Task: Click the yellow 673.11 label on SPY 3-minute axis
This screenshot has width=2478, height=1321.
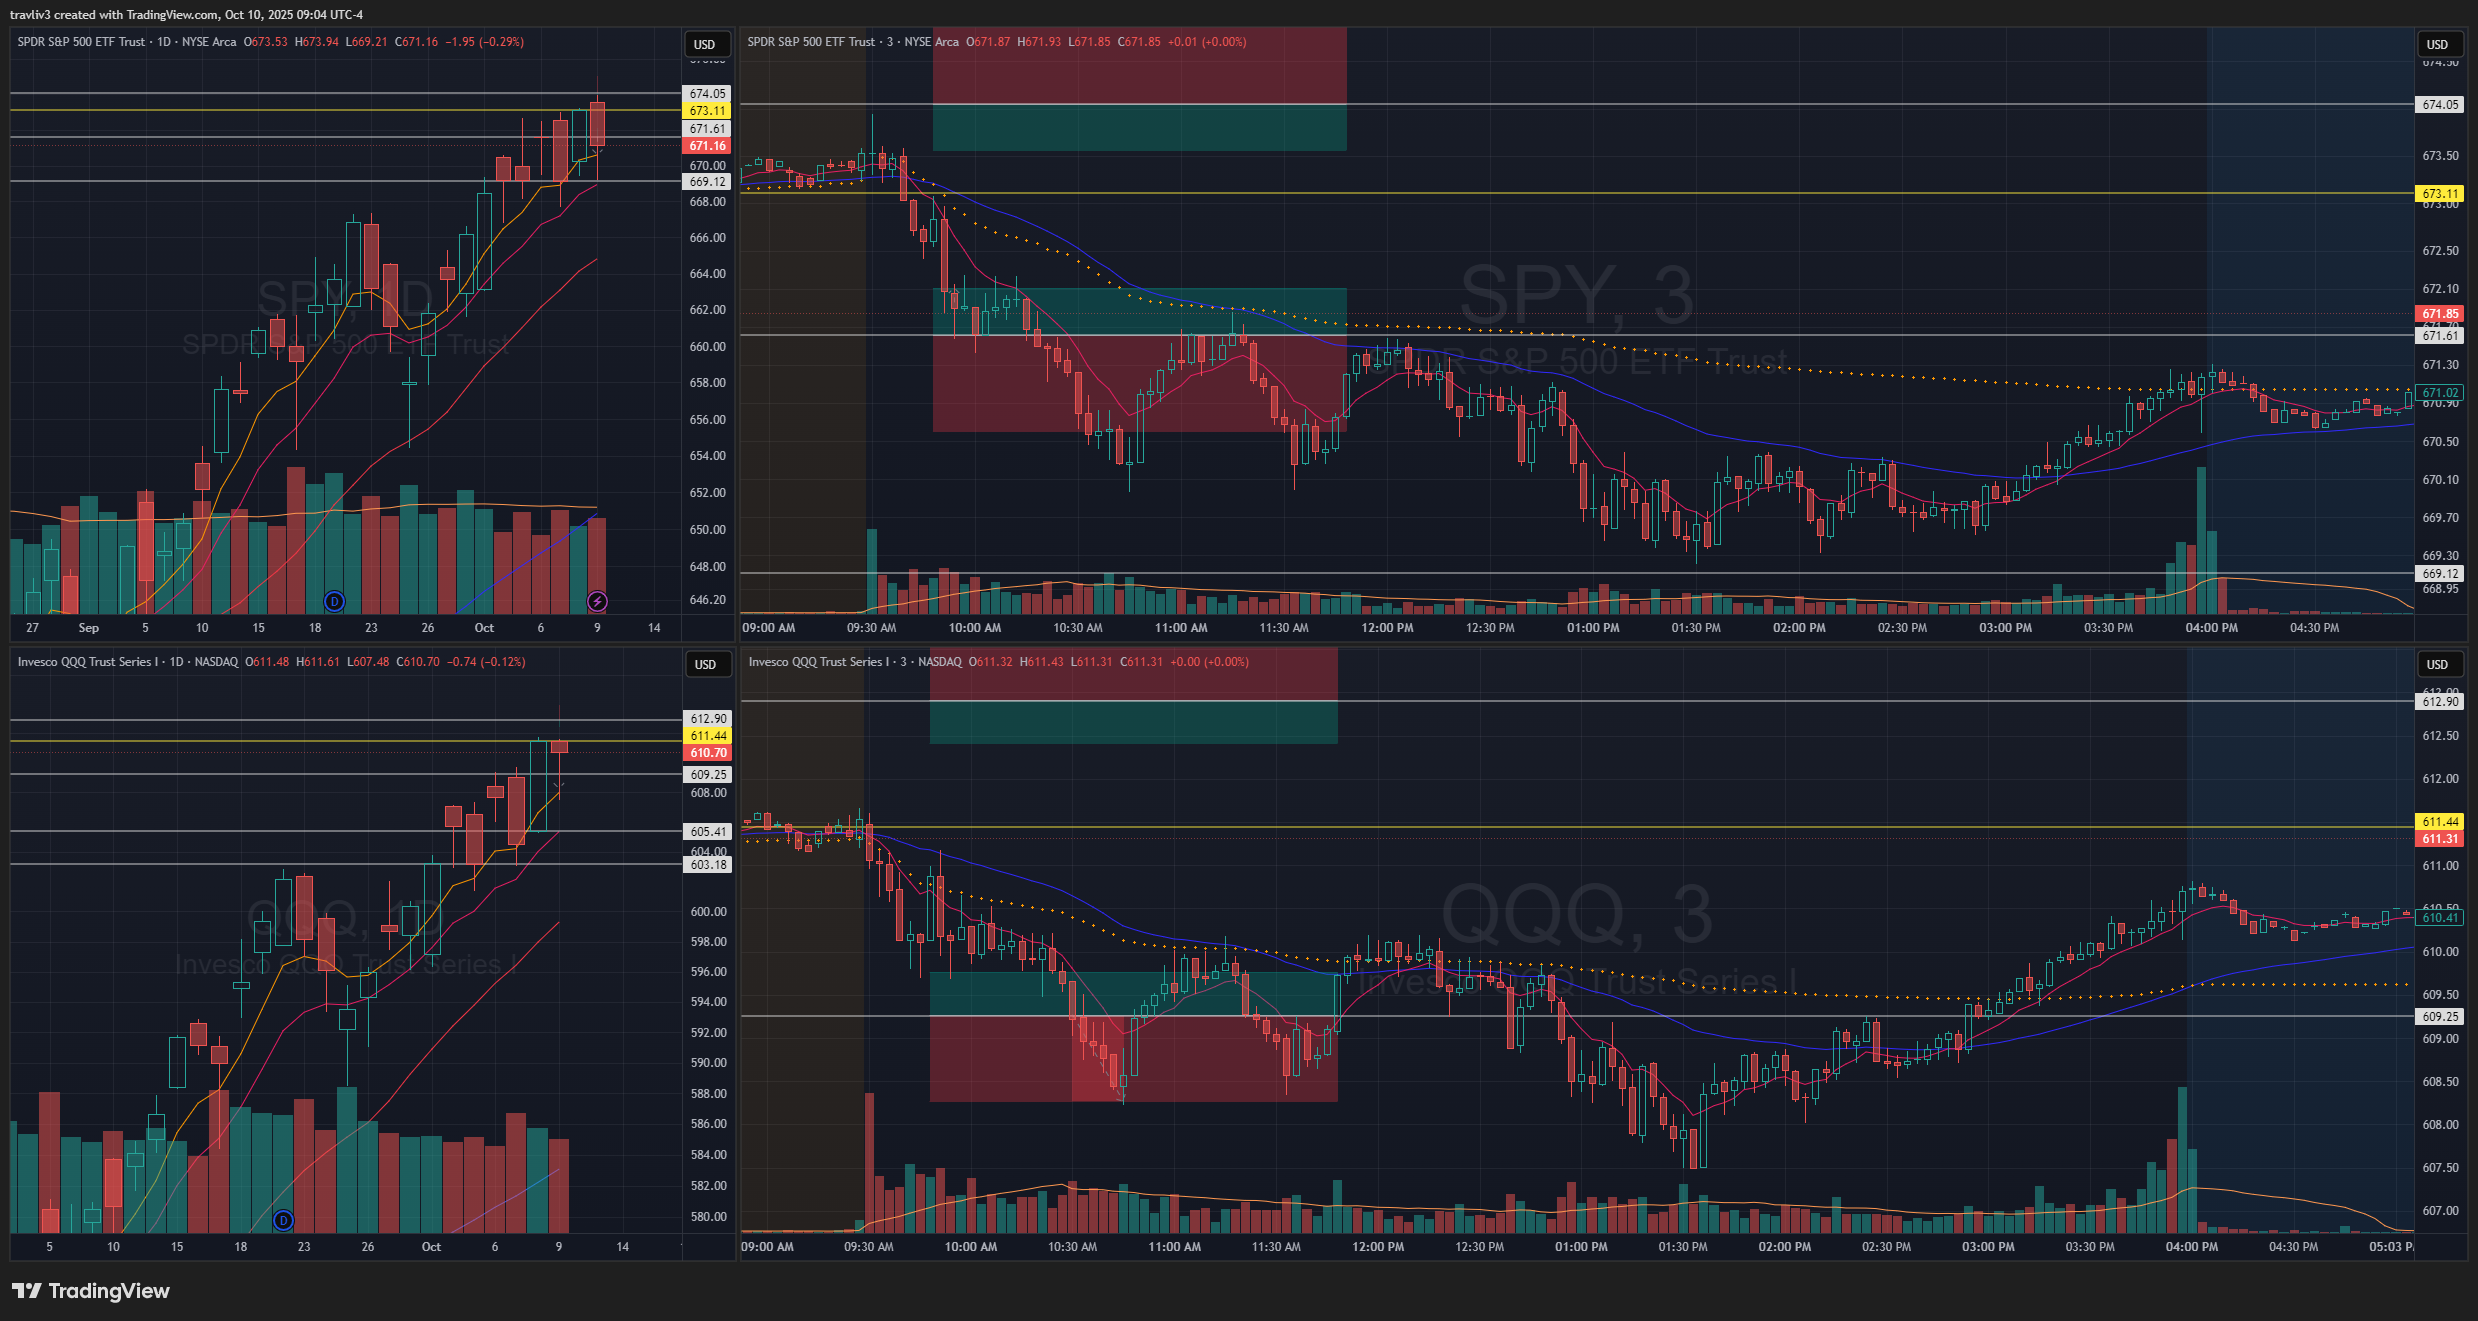Action: click(x=2440, y=194)
